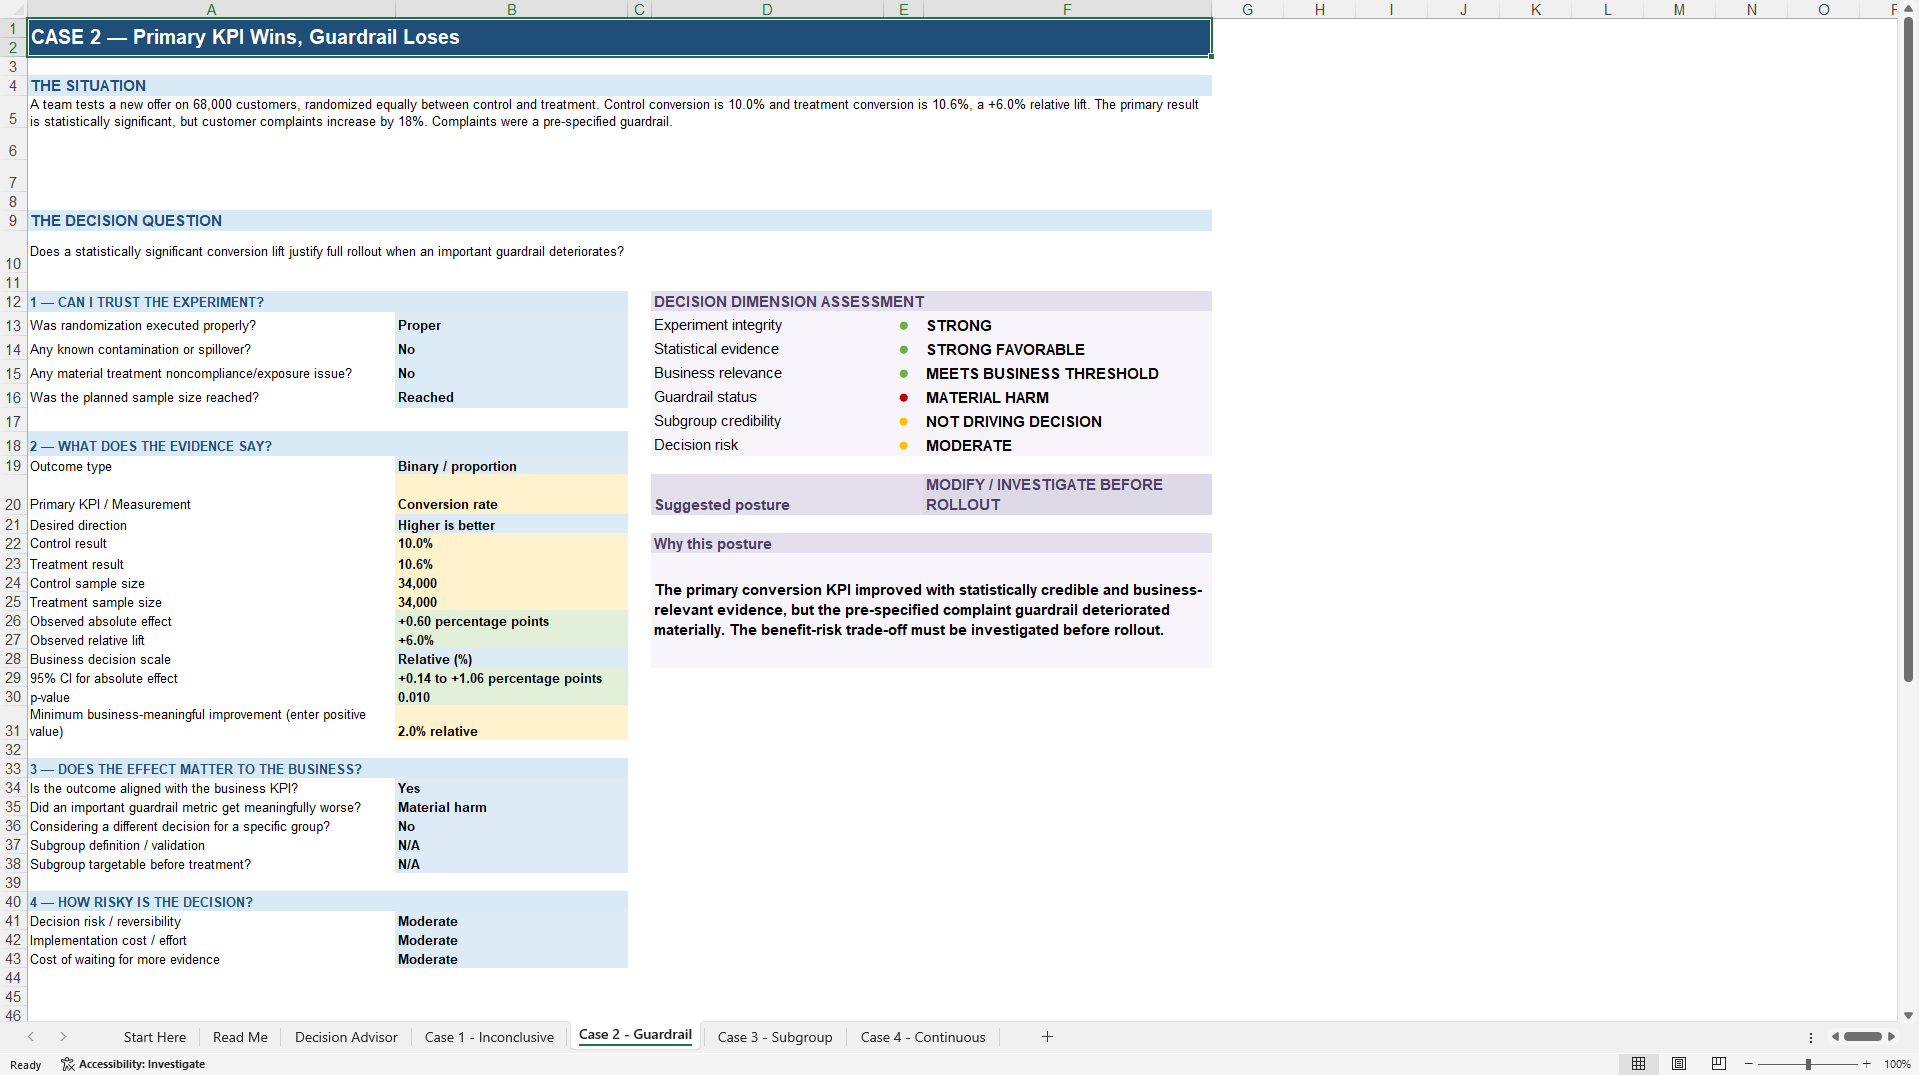Screen dimensions: 1919x1075
Task: Select Cost of waiting 'Moderate' cell
Action: [x=511, y=959]
